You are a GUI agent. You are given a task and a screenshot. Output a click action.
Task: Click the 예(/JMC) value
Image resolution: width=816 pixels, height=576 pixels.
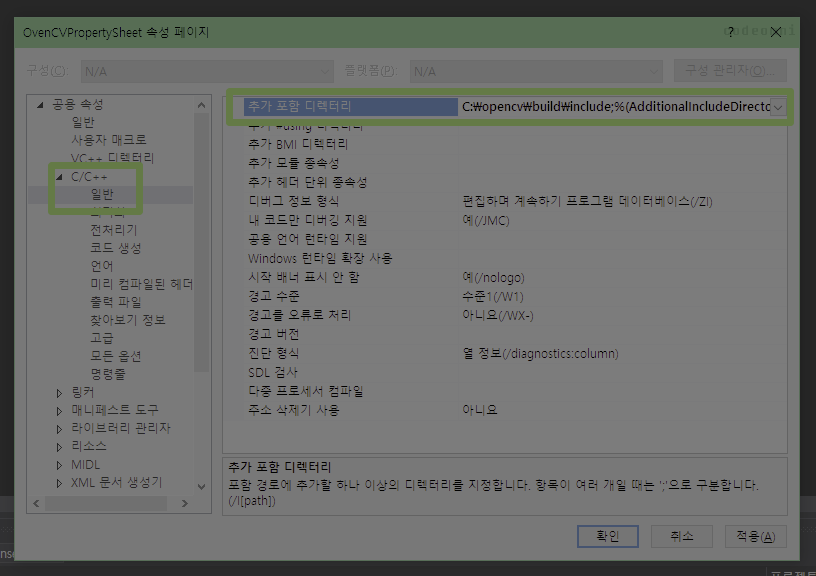pyautogui.click(x=486, y=221)
